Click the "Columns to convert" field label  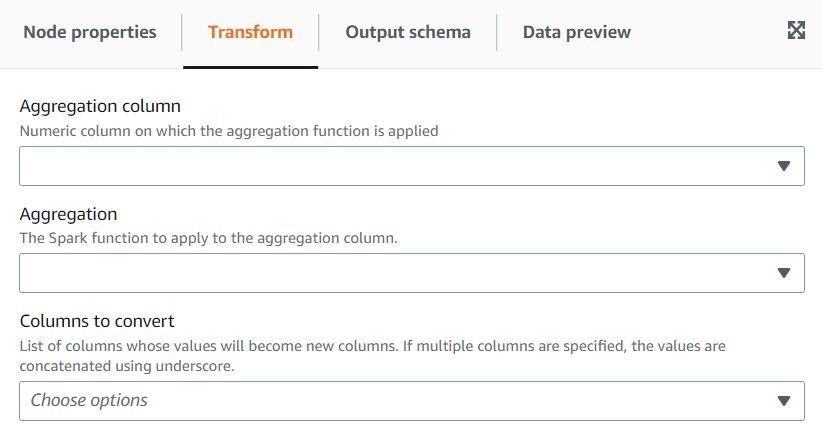tap(97, 321)
